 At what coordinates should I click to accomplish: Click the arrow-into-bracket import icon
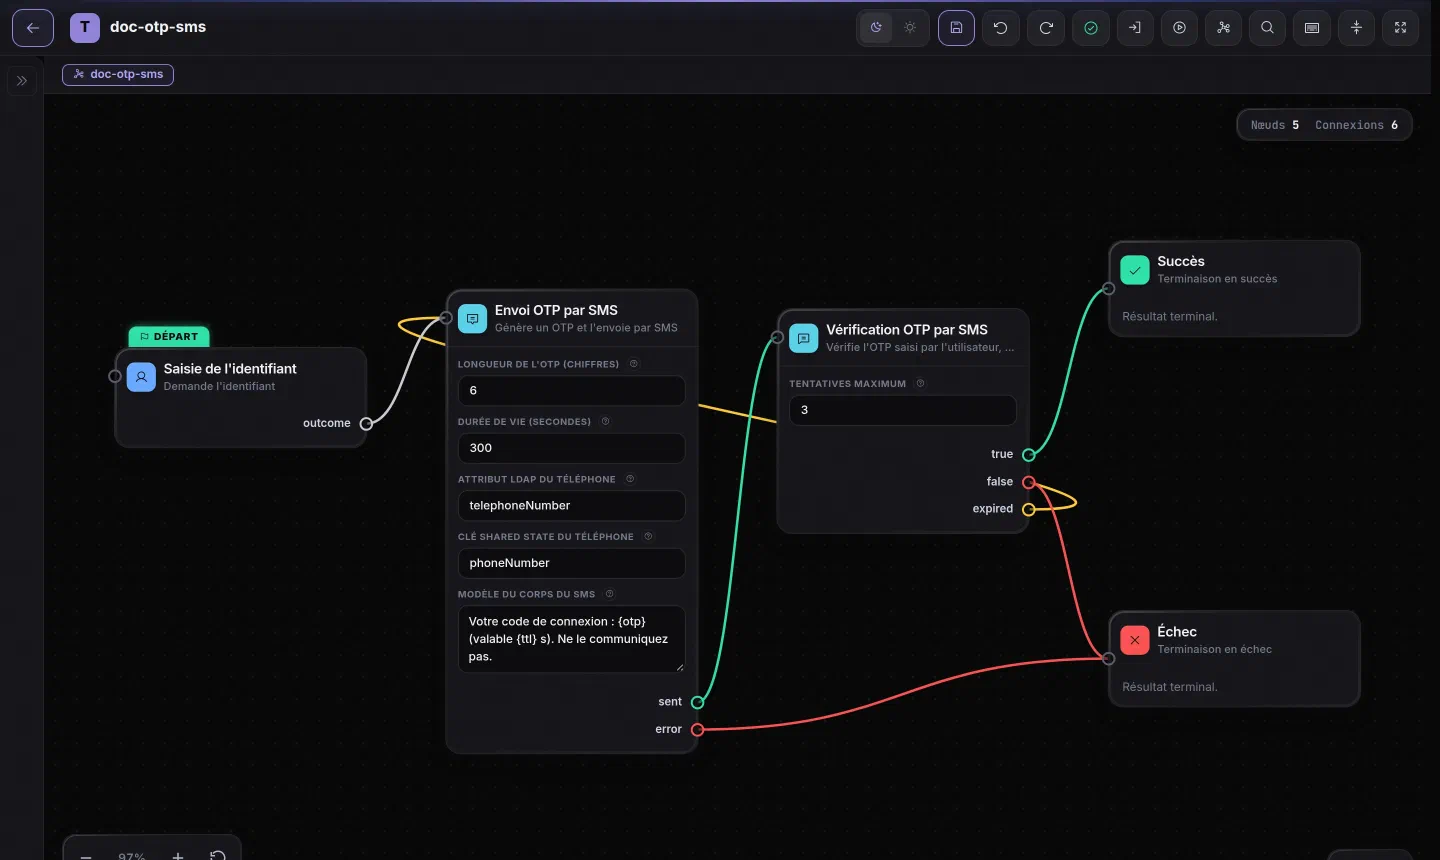tap(1135, 28)
